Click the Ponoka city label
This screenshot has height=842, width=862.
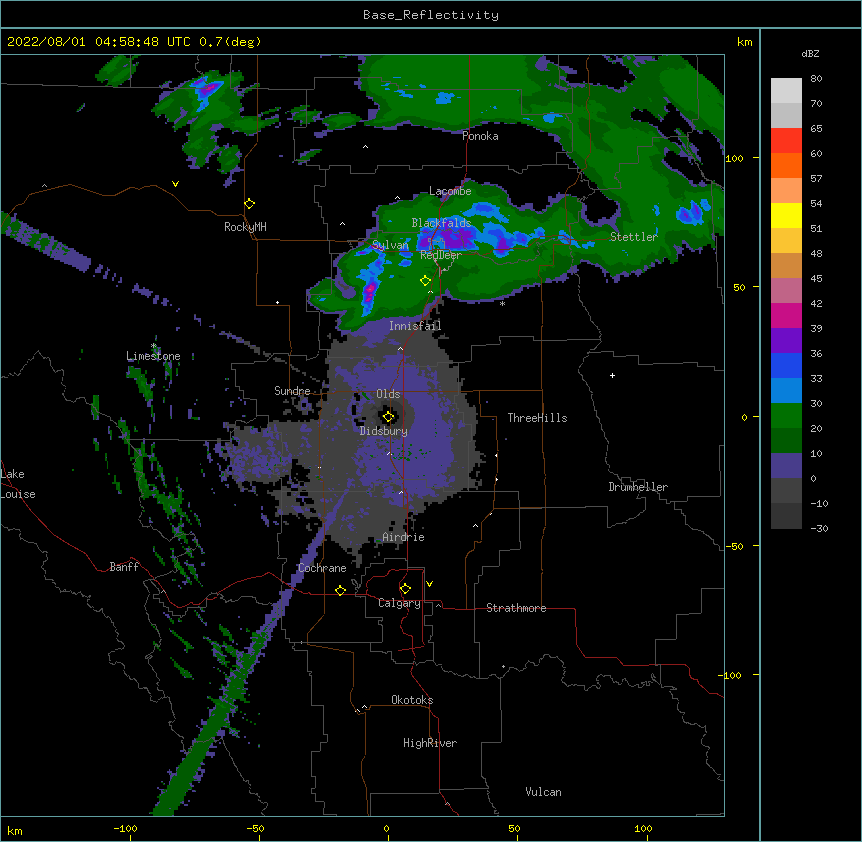click(480, 136)
